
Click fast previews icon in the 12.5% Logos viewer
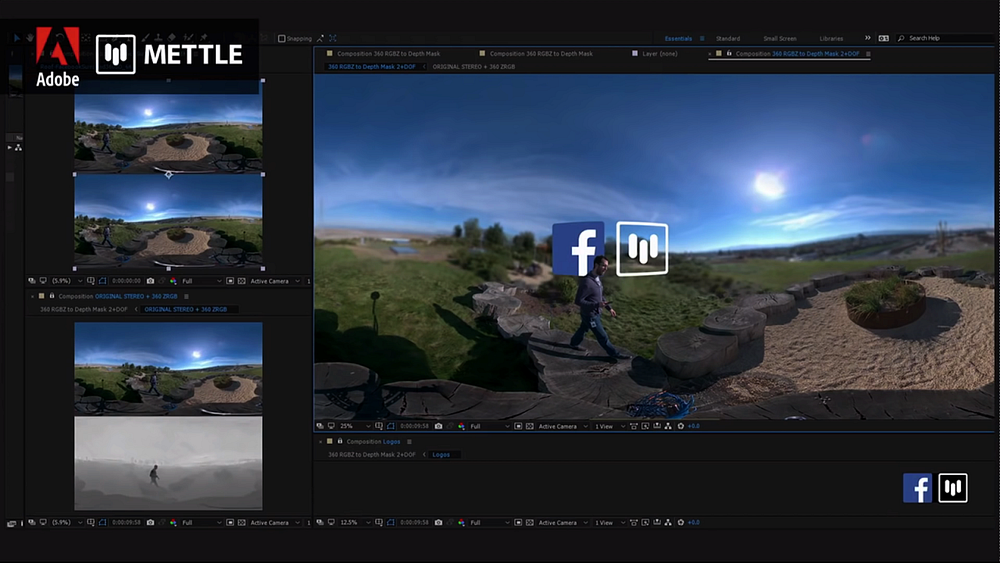(645, 522)
